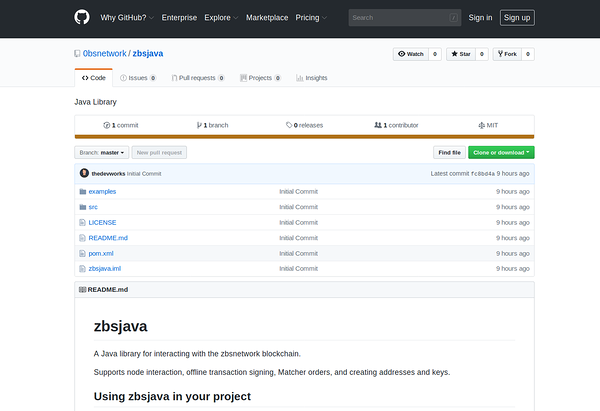
Task: Switch to the Issues tab
Action: (x=138, y=78)
